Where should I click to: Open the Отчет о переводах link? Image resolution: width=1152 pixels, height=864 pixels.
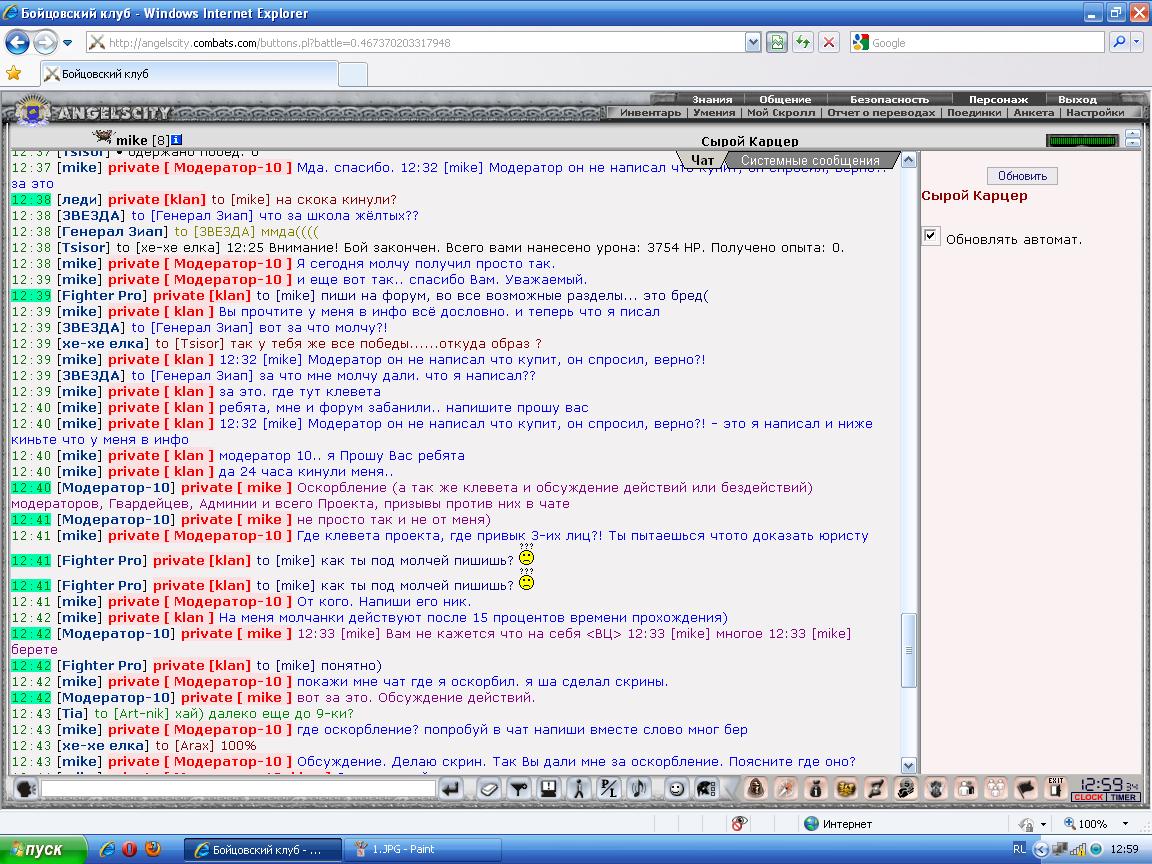click(x=881, y=112)
